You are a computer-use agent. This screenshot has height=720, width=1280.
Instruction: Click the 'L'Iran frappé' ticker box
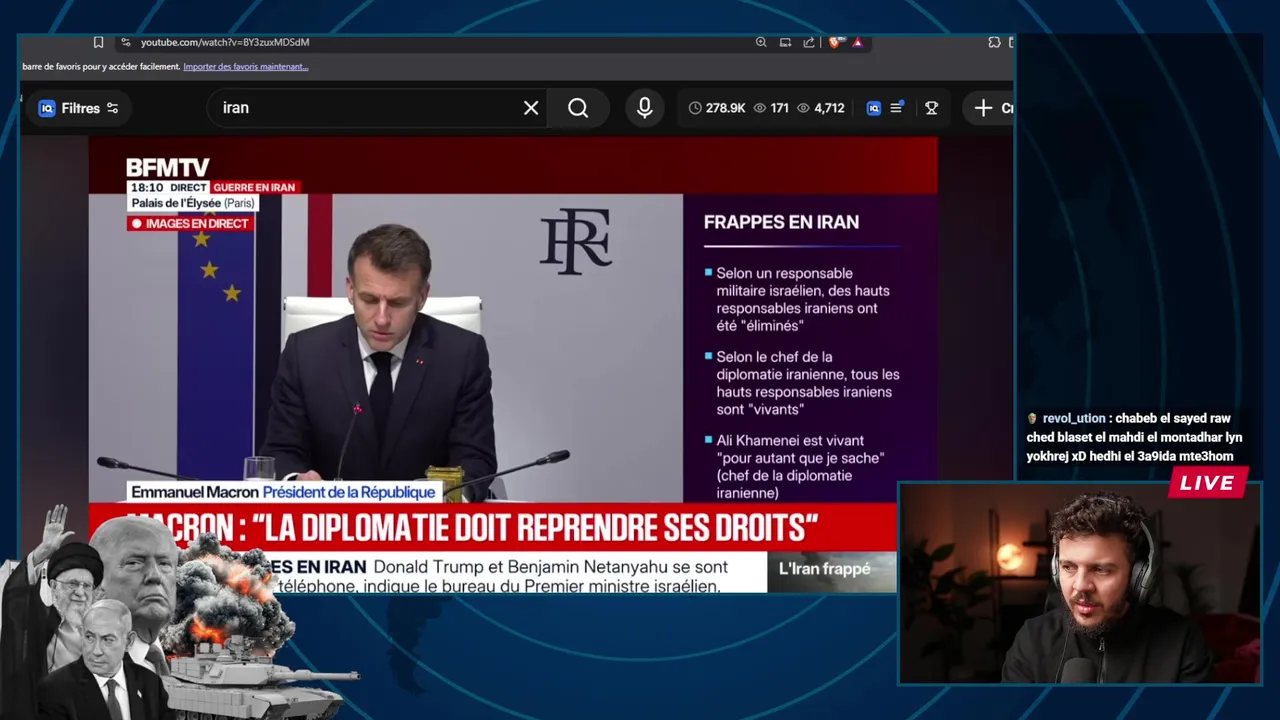[832, 569]
